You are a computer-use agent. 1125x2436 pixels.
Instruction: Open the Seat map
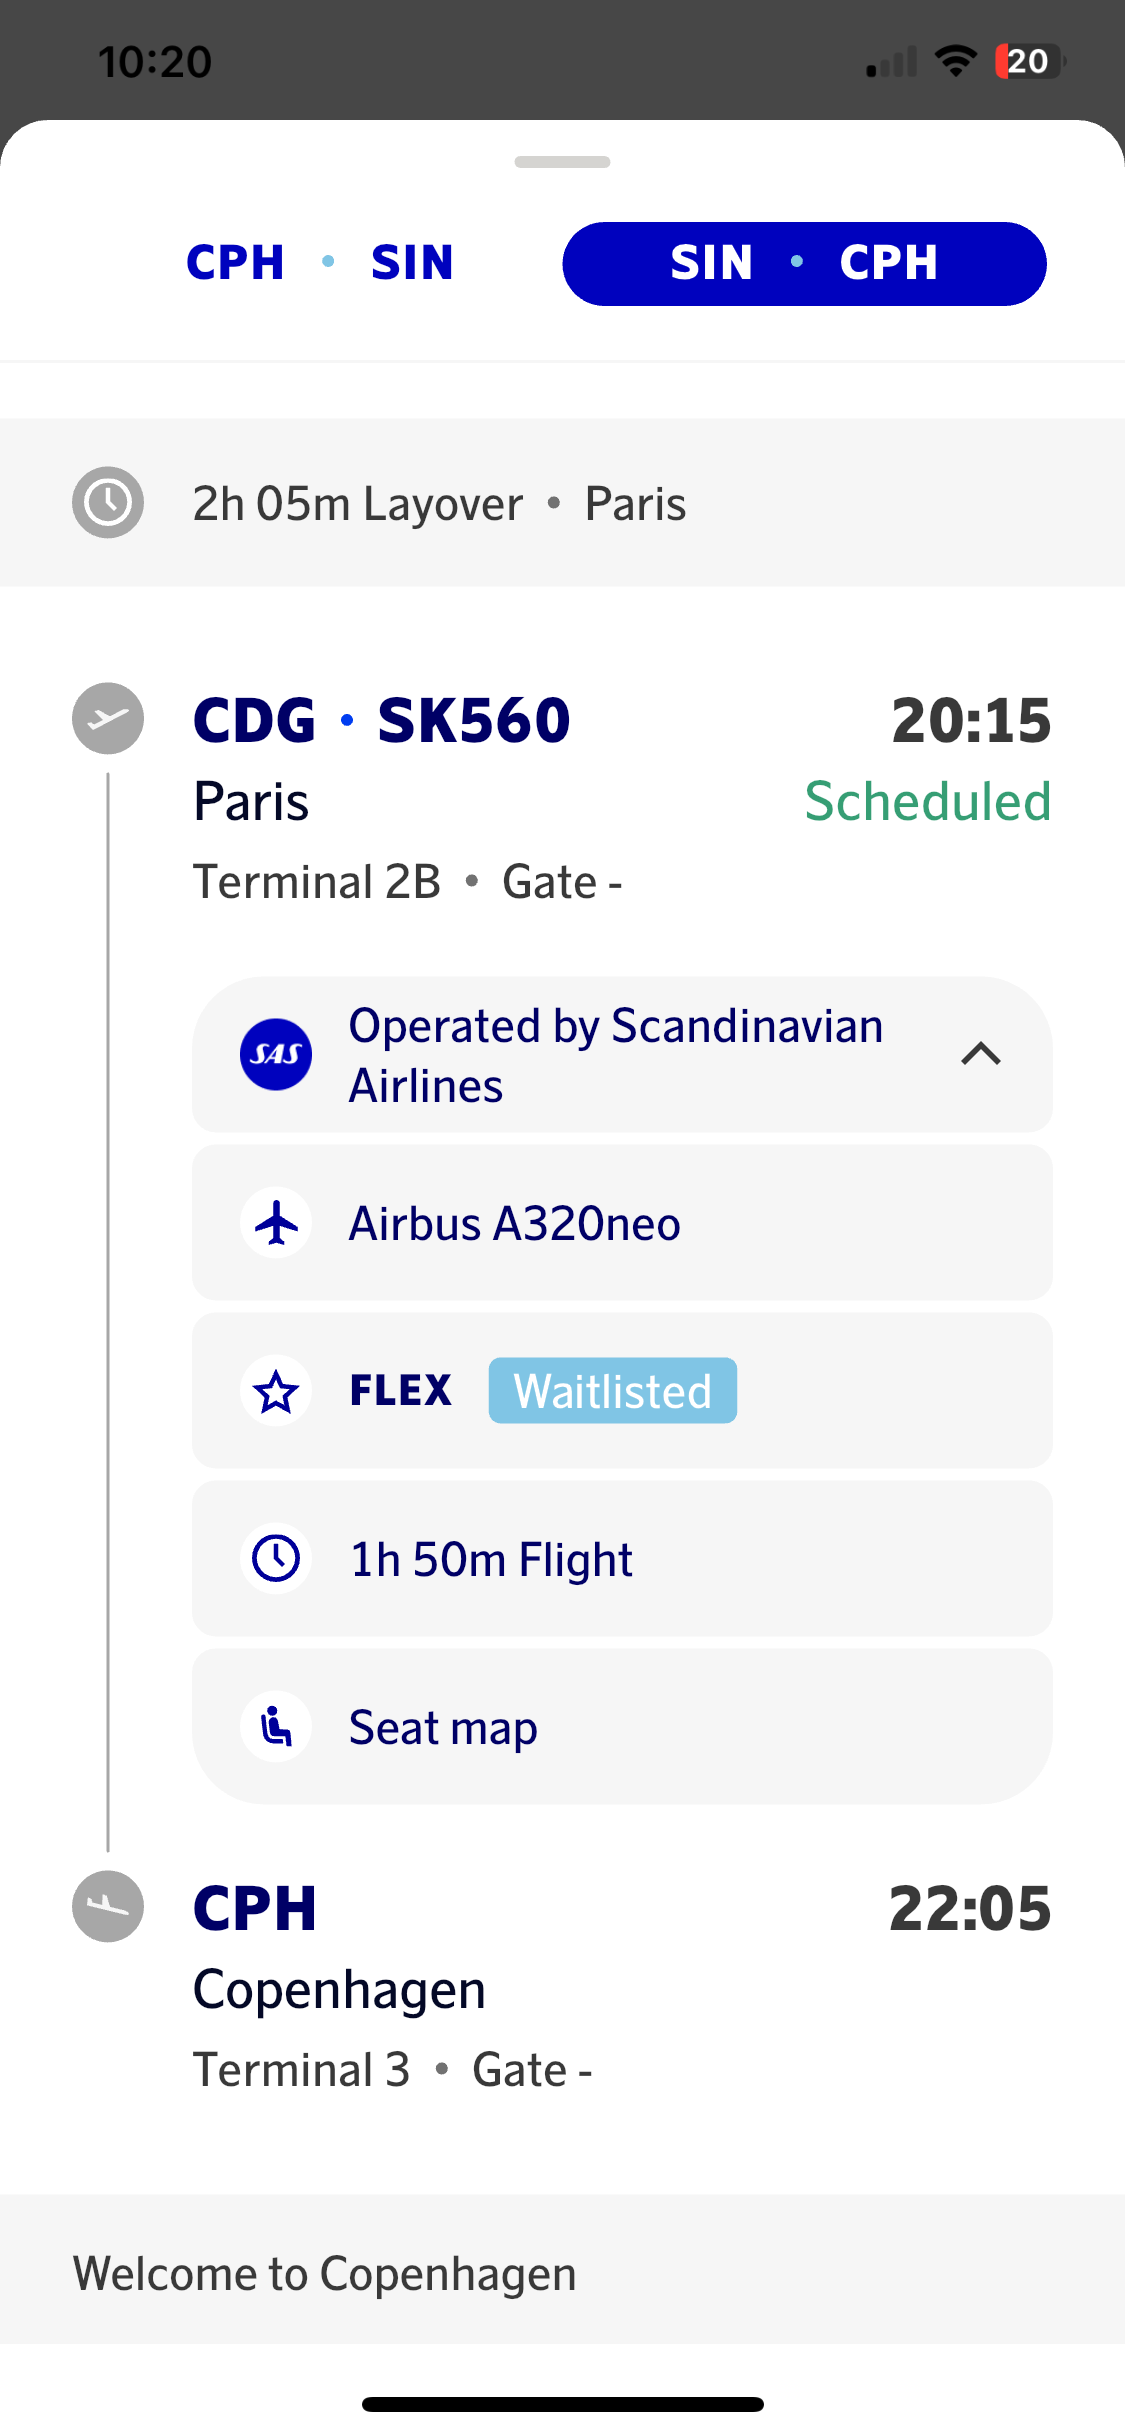point(443,1728)
